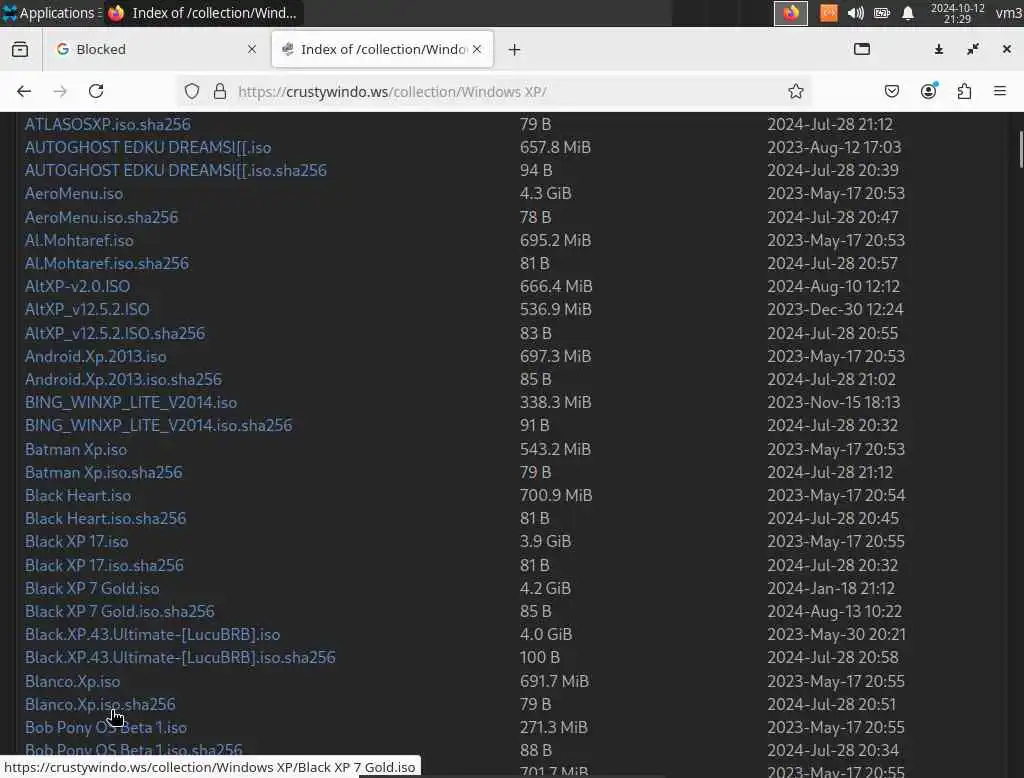The width and height of the screenshot is (1024, 778).
Task: Focus the Firefox taskbar window button
Action: 202,13
